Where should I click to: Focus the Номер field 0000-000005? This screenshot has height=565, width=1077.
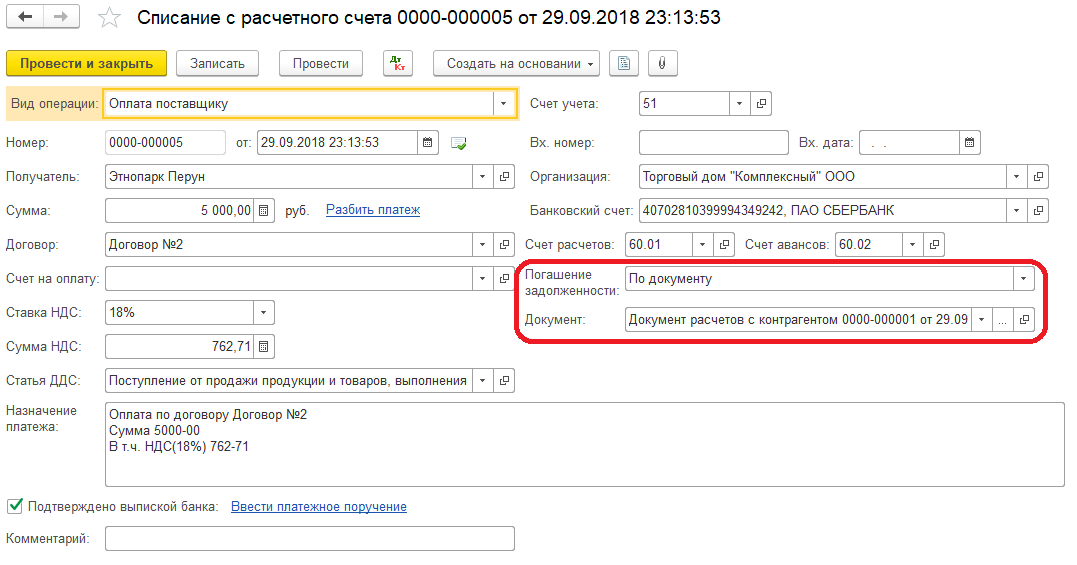tap(166, 143)
